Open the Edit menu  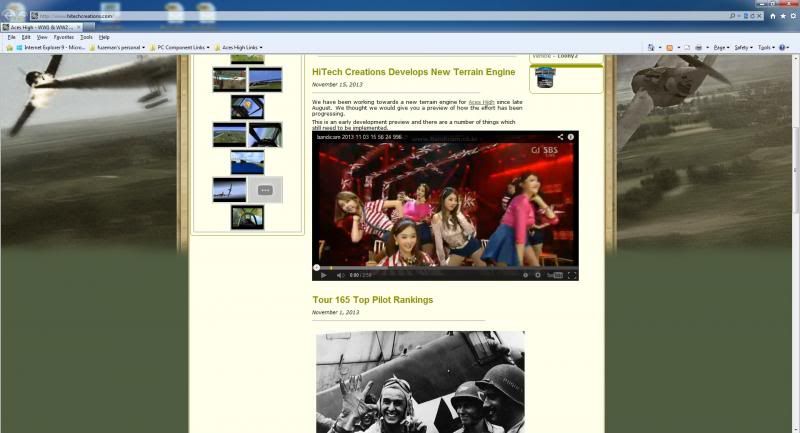tap(26, 37)
